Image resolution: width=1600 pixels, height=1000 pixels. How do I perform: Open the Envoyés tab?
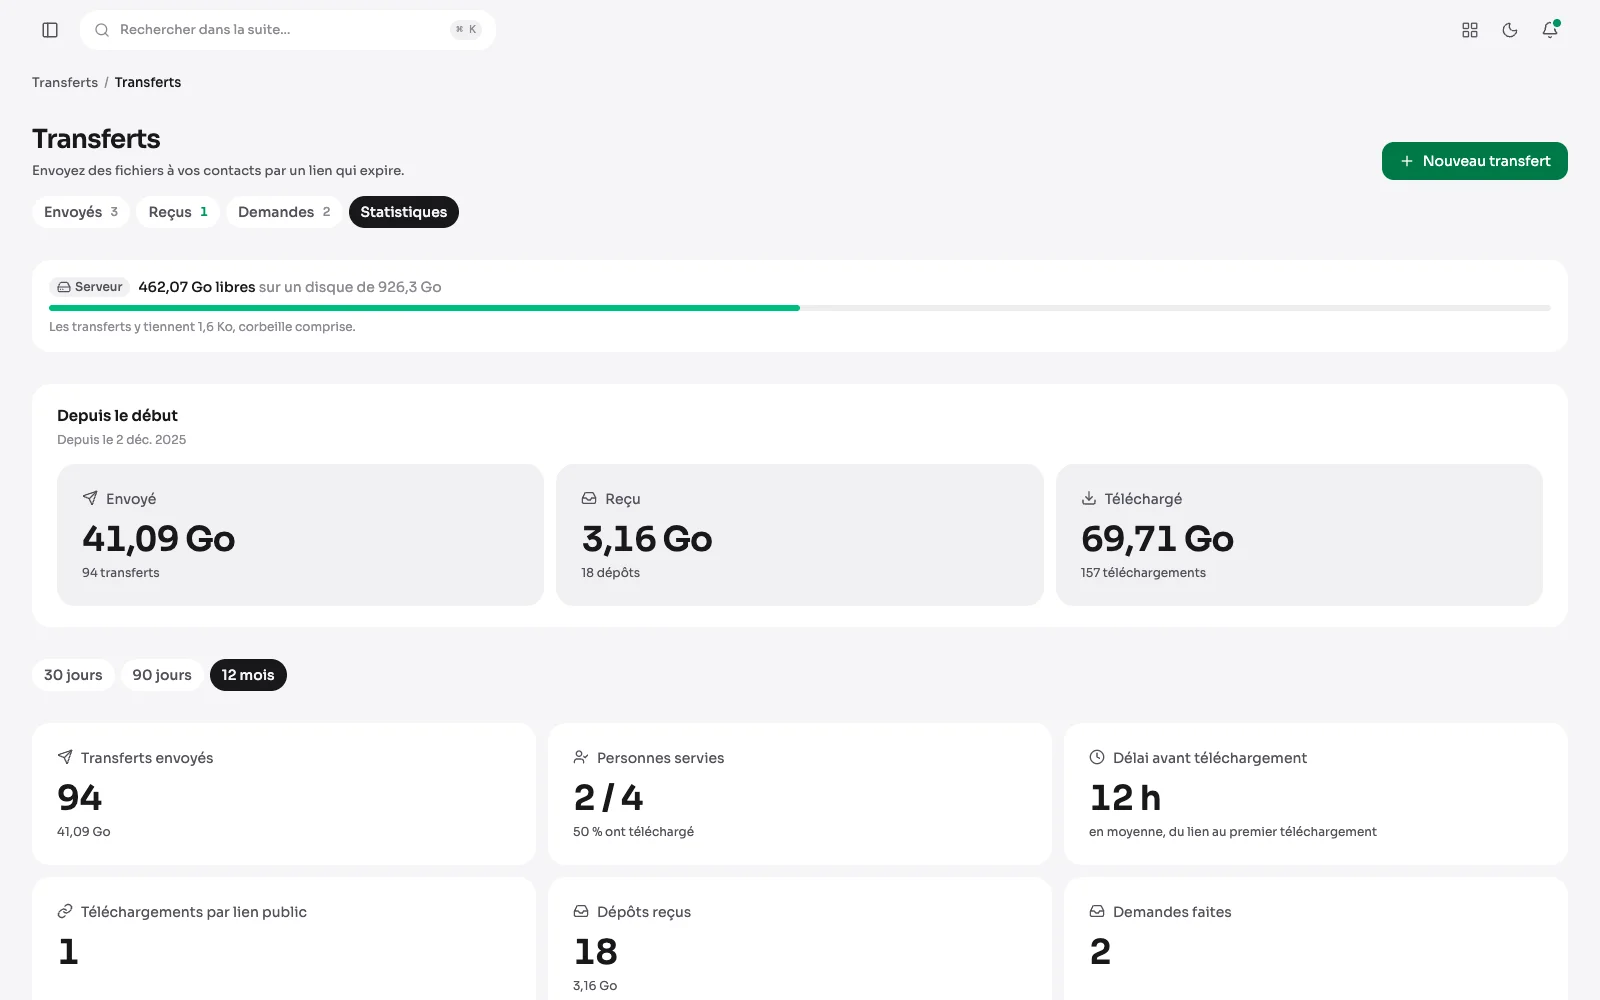[81, 212]
